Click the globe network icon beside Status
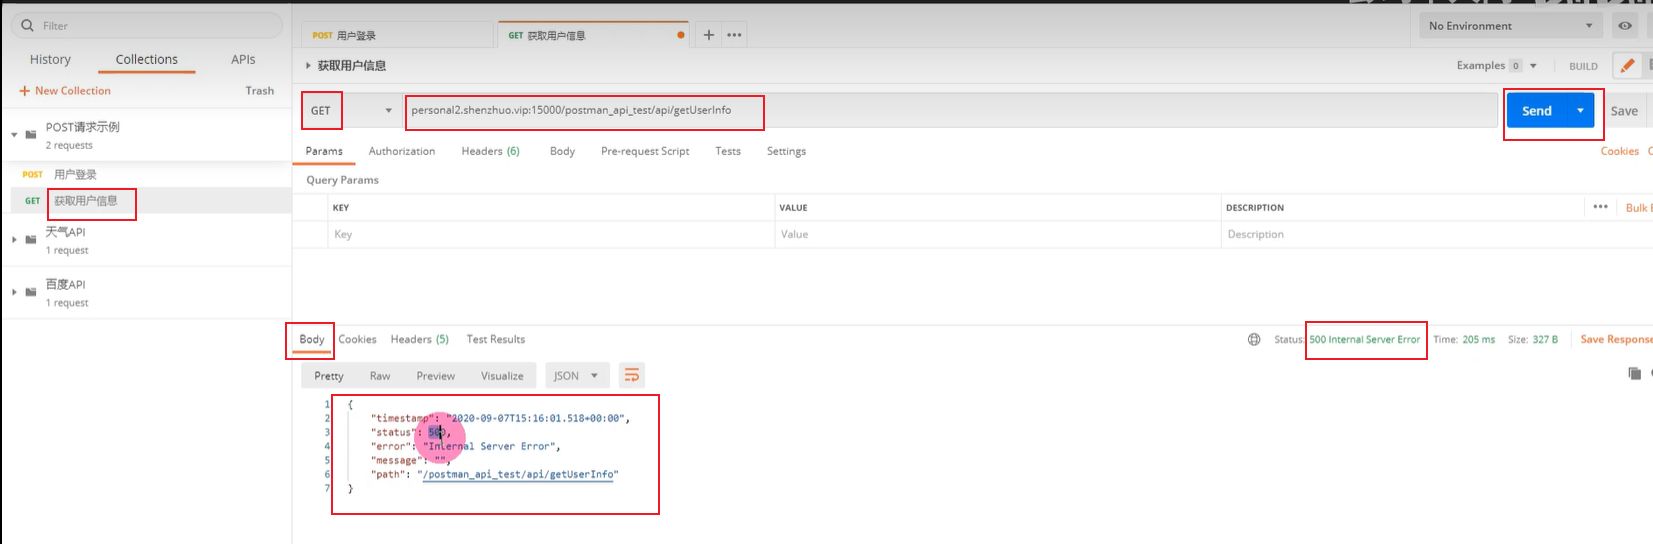This screenshot has height=544, width=1653. [1254, 340]
